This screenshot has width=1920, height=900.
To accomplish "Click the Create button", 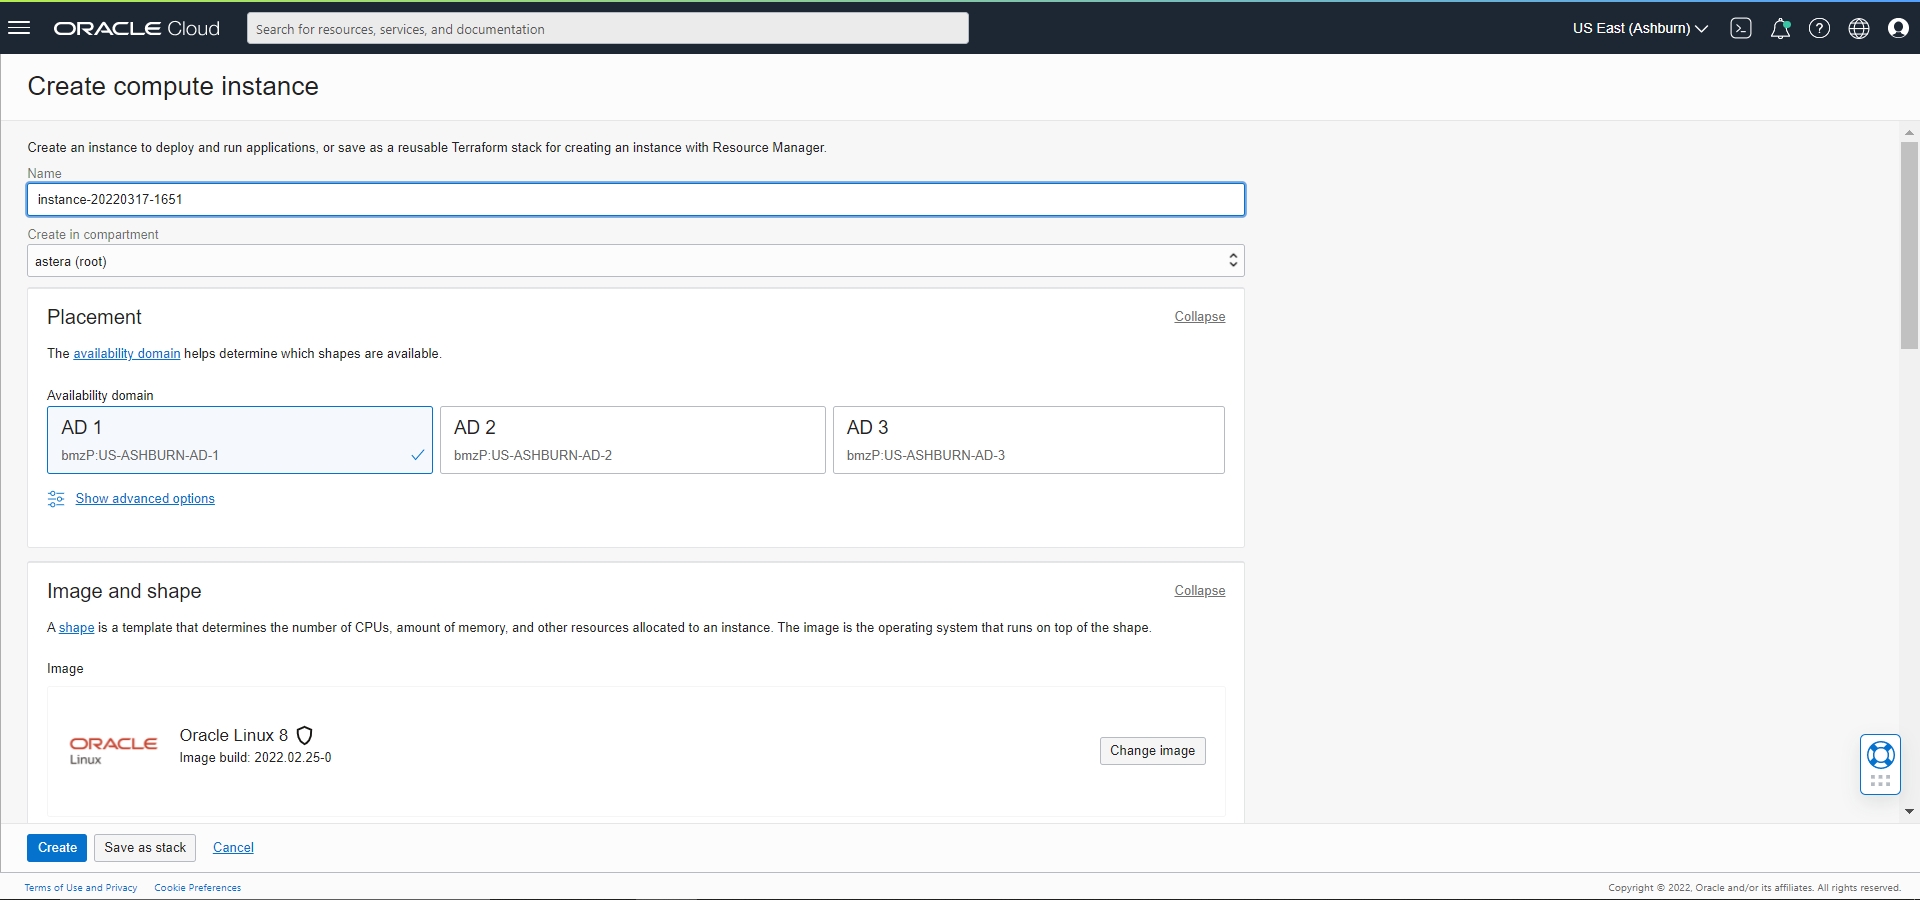I will click(x=57, y=848).
